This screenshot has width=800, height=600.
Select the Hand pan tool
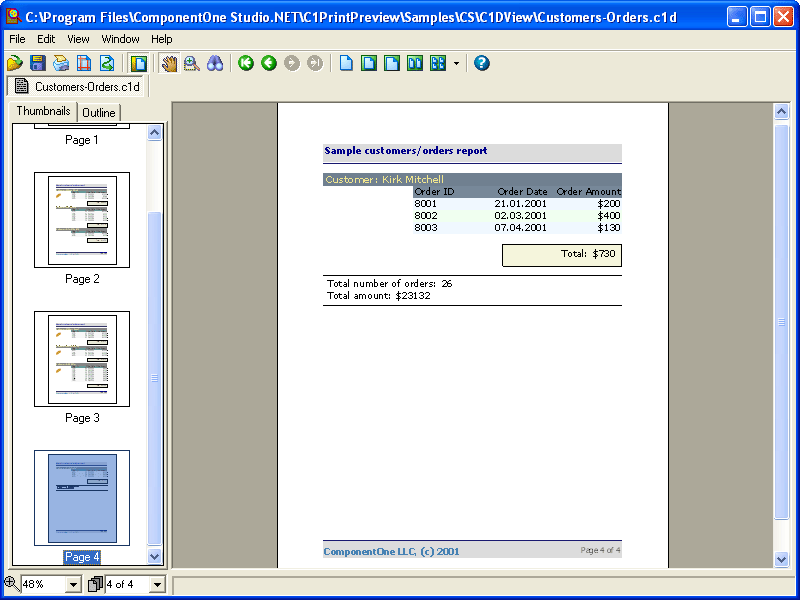168,63
